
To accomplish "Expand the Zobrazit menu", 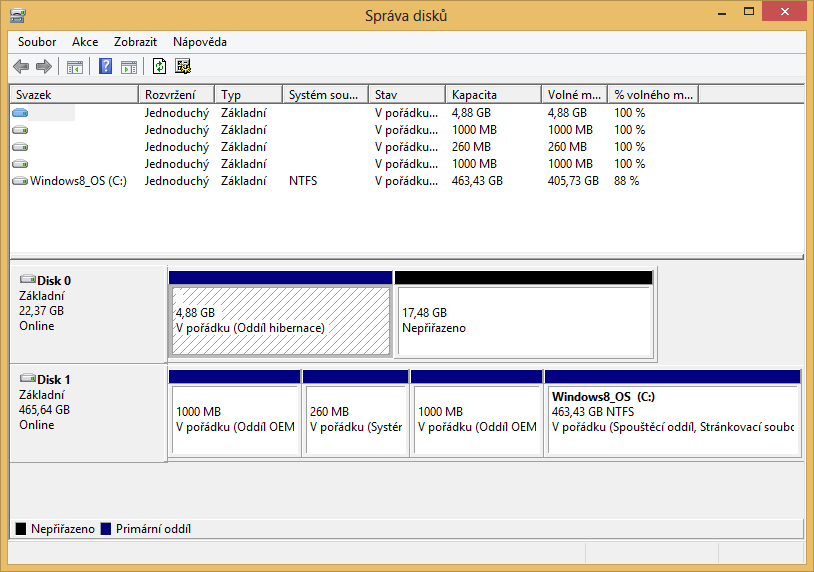I will pos(135,42).
